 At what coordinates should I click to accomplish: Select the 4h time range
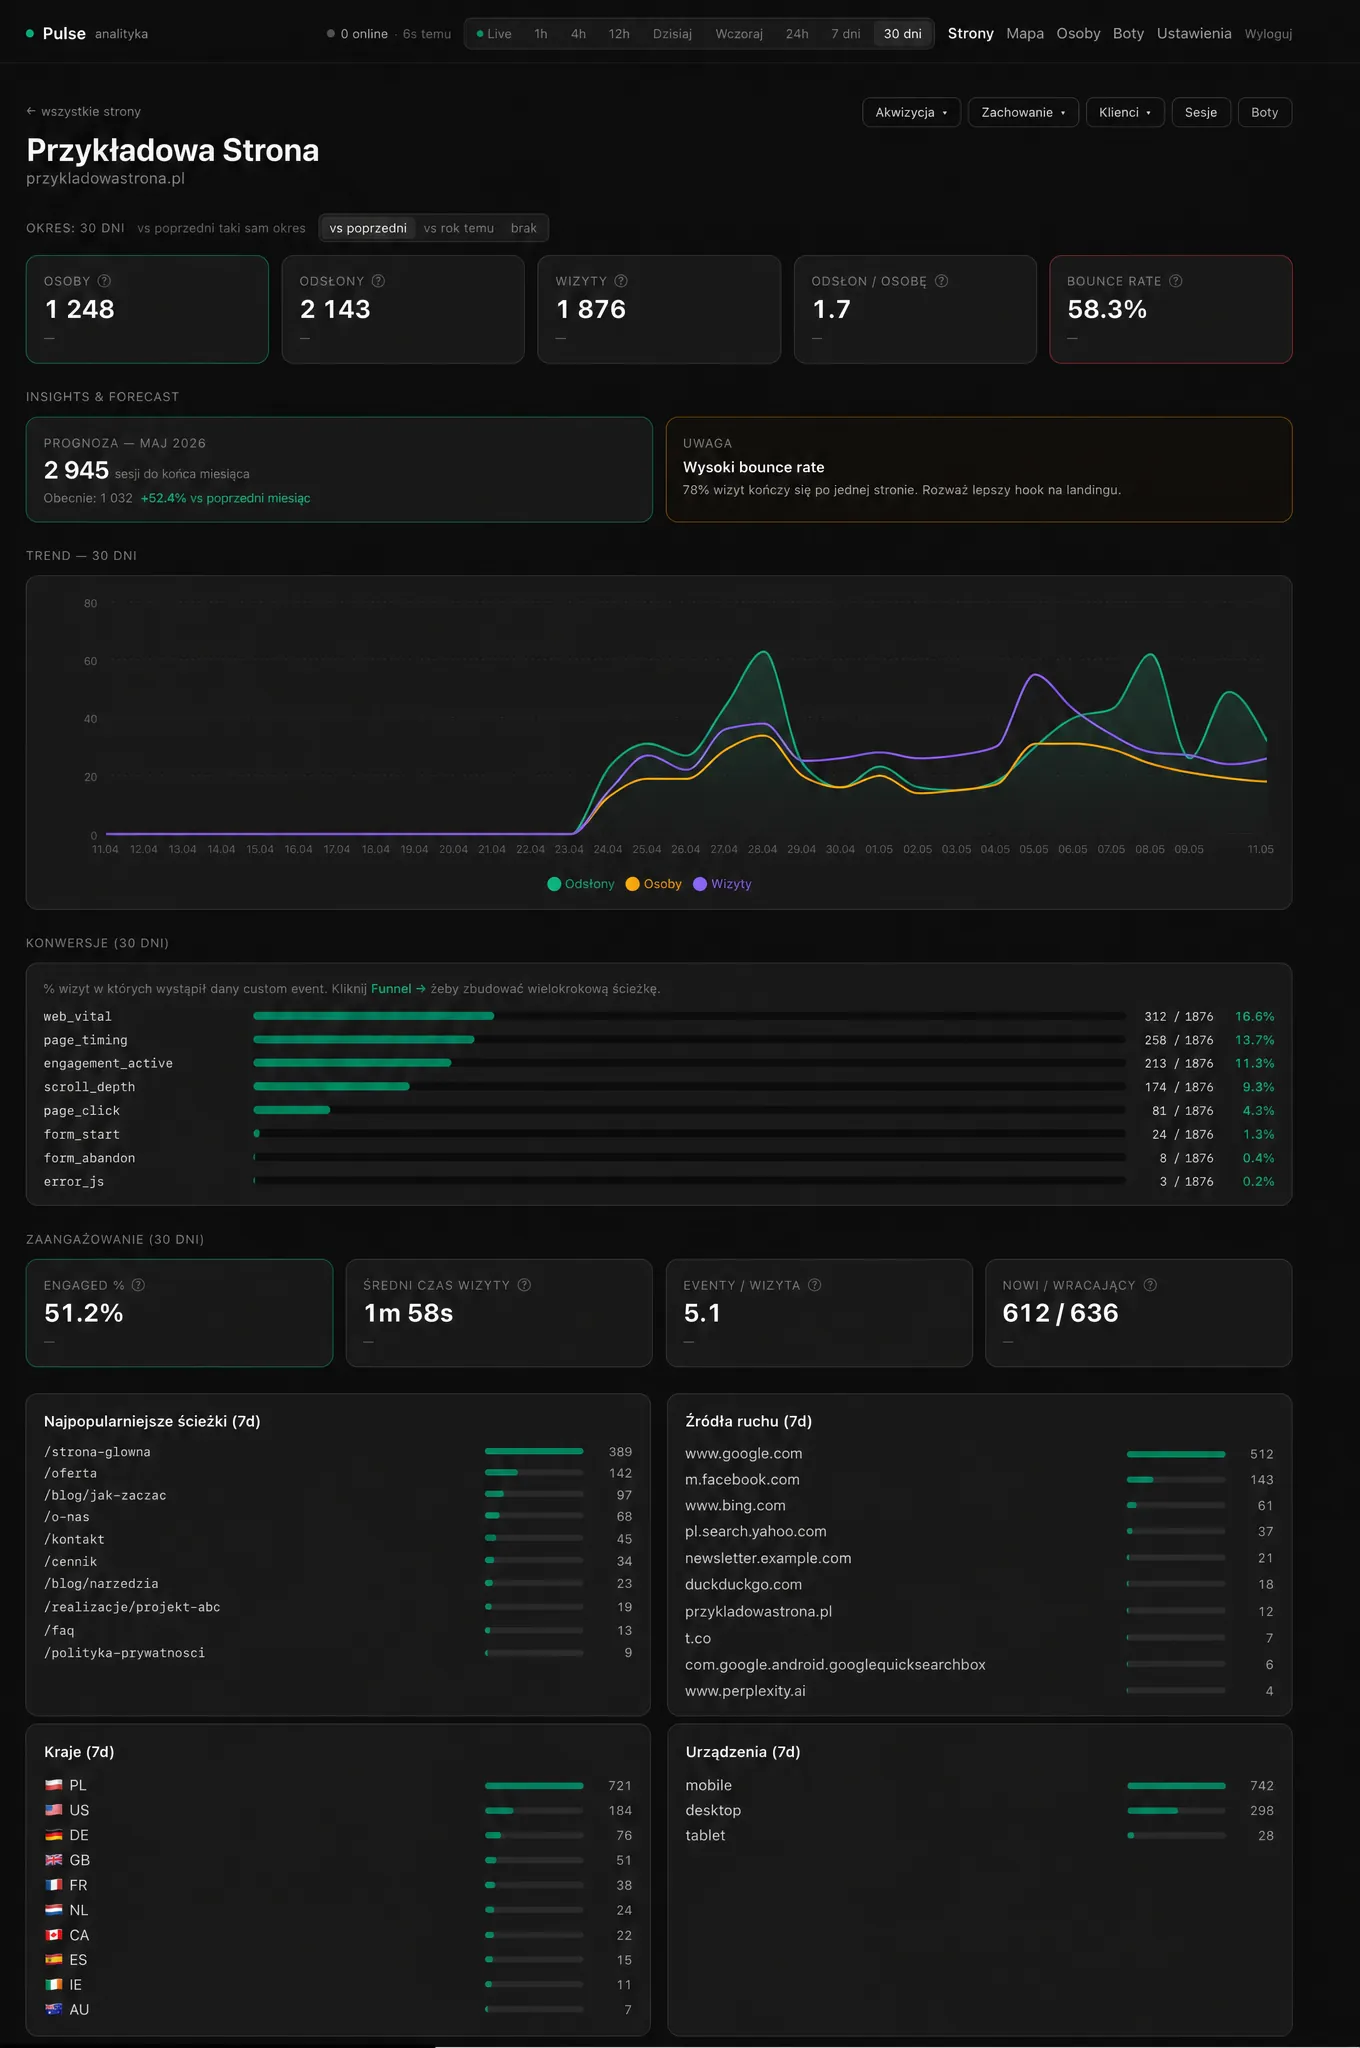coord(578,34)
